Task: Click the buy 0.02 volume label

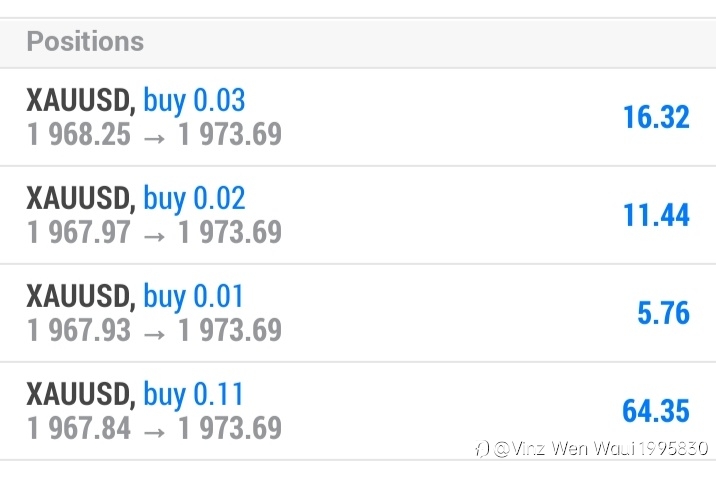Action: coord(194,198)
